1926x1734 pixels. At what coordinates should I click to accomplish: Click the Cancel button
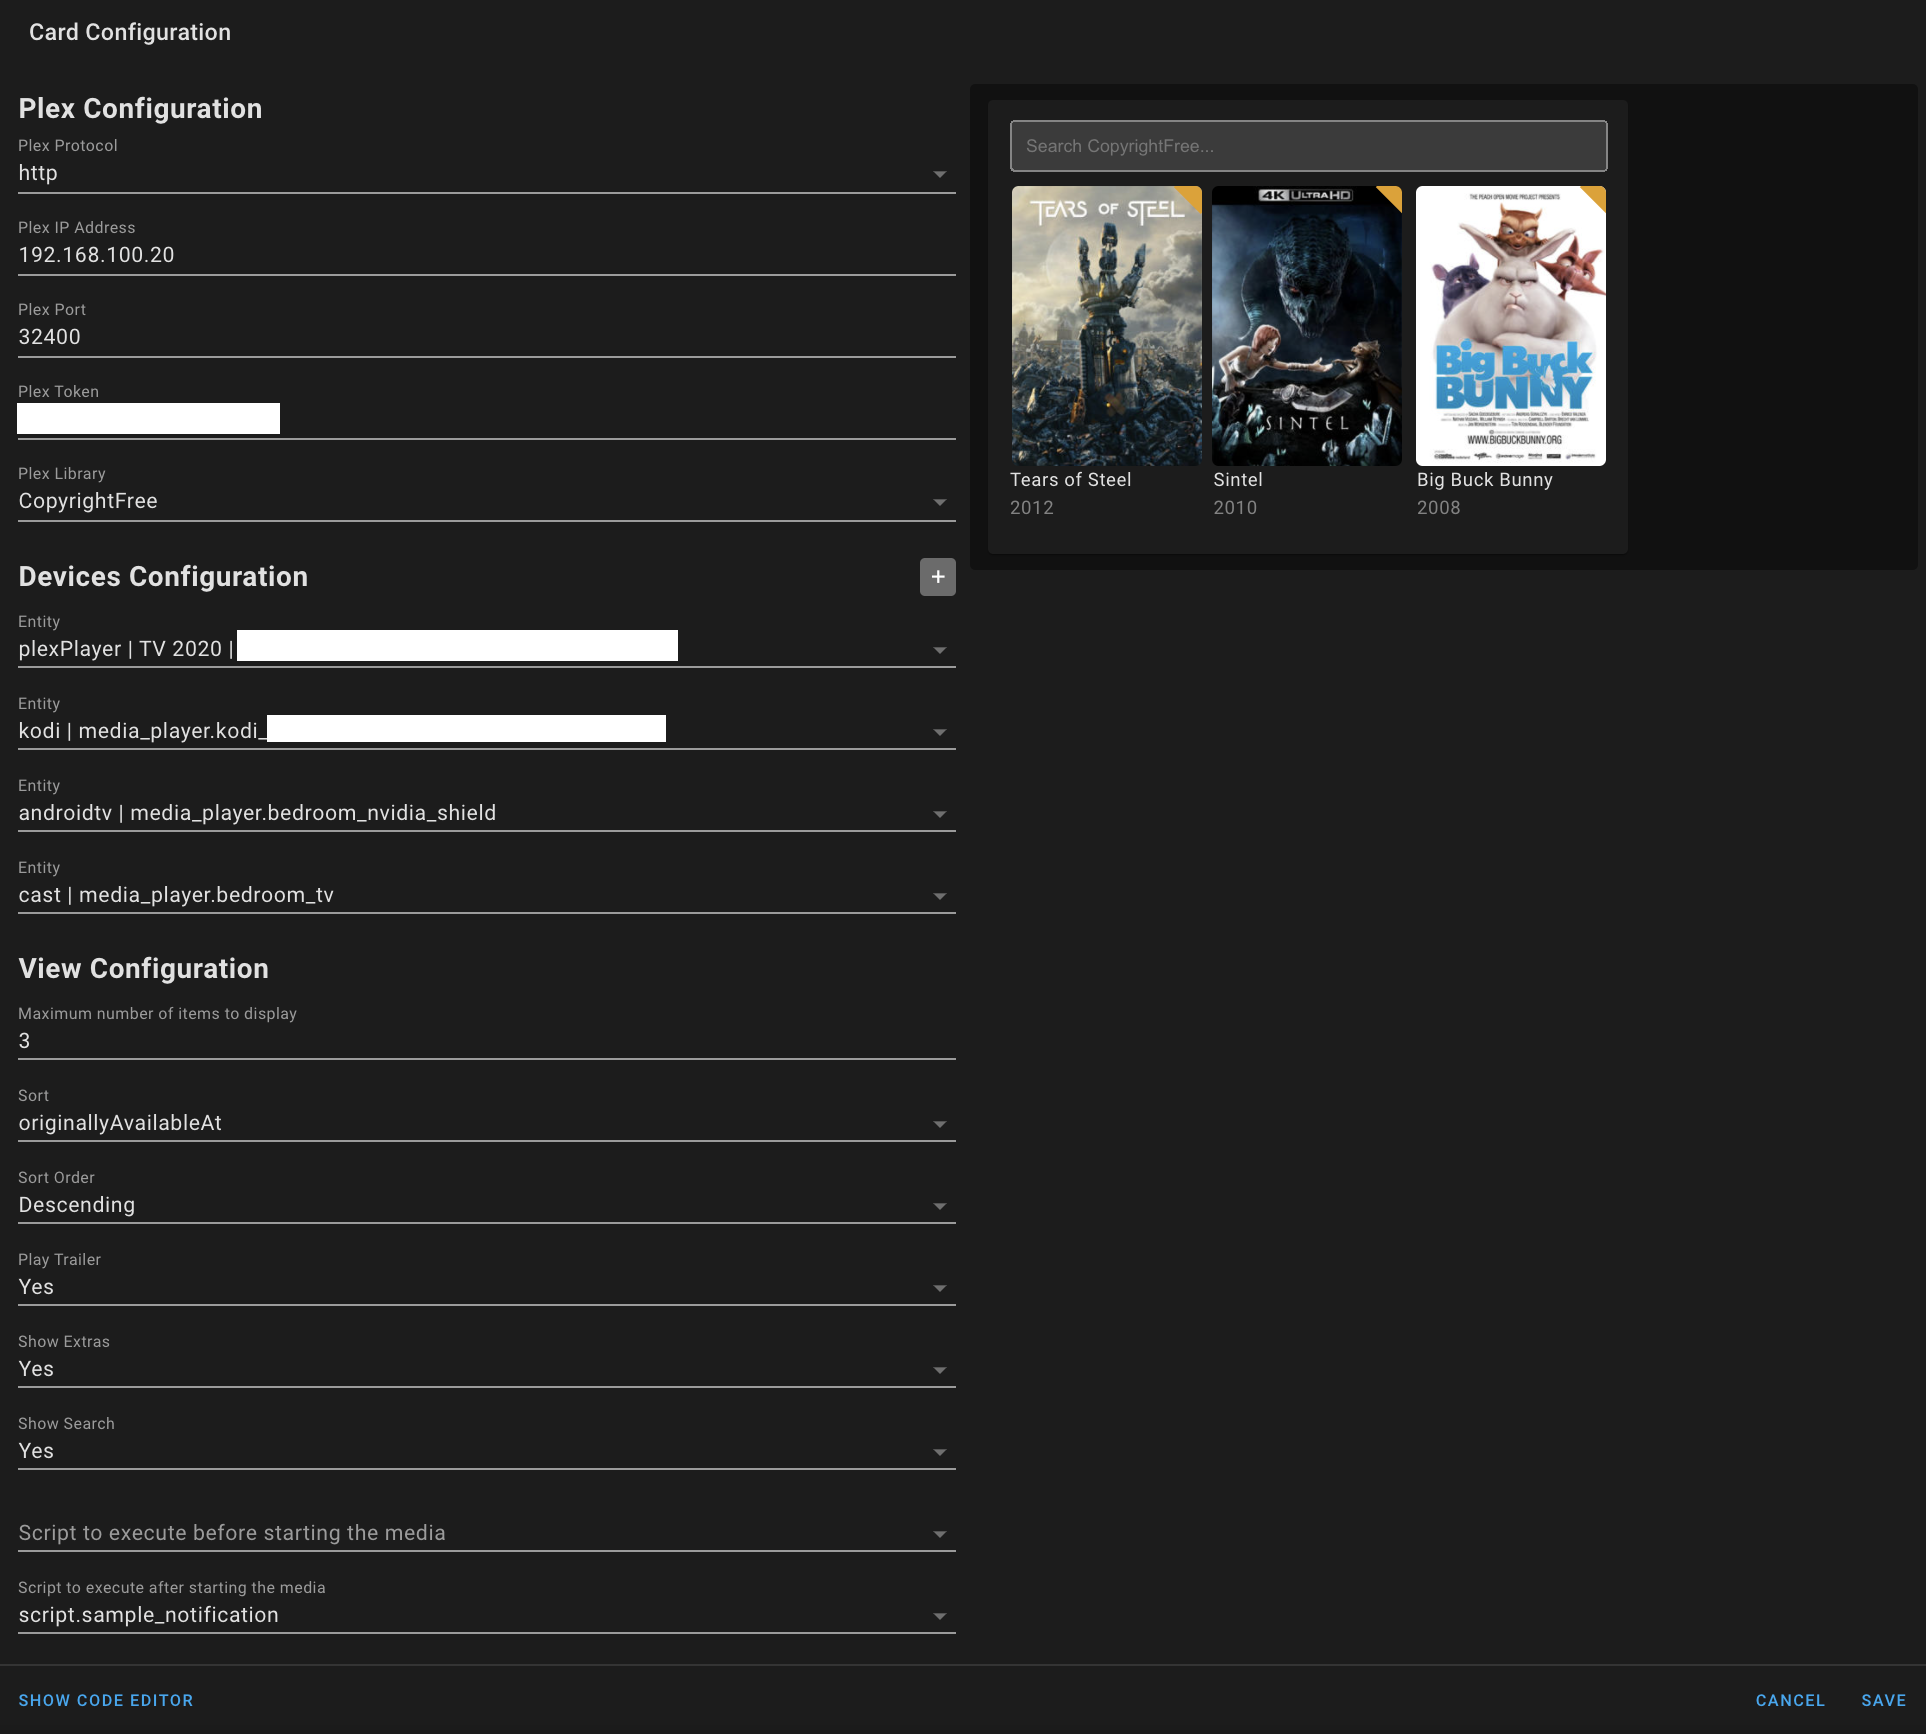1789,1700
